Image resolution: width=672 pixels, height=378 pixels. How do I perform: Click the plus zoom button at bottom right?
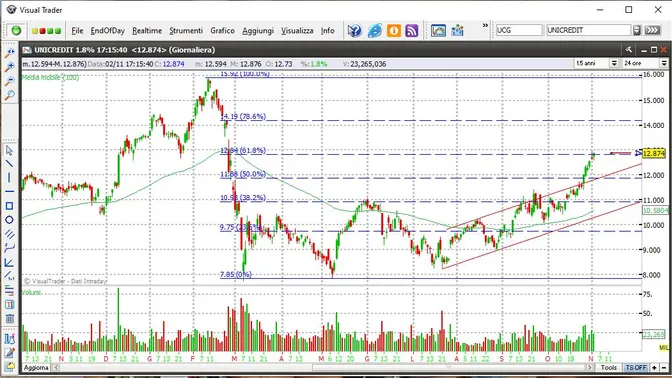654,368
